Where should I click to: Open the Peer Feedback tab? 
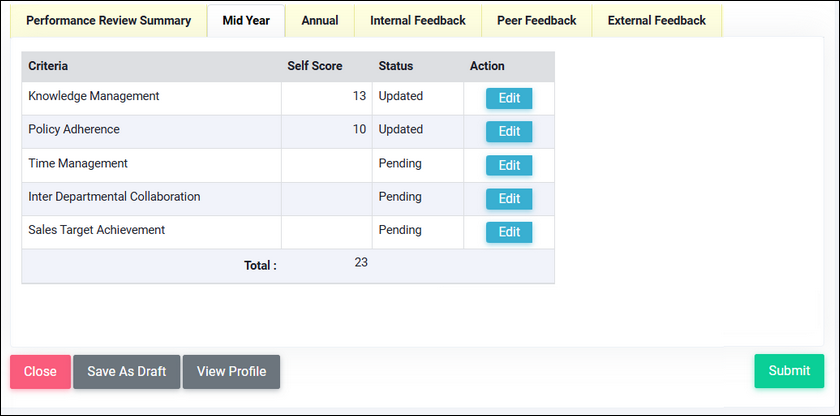coord(536,21)
